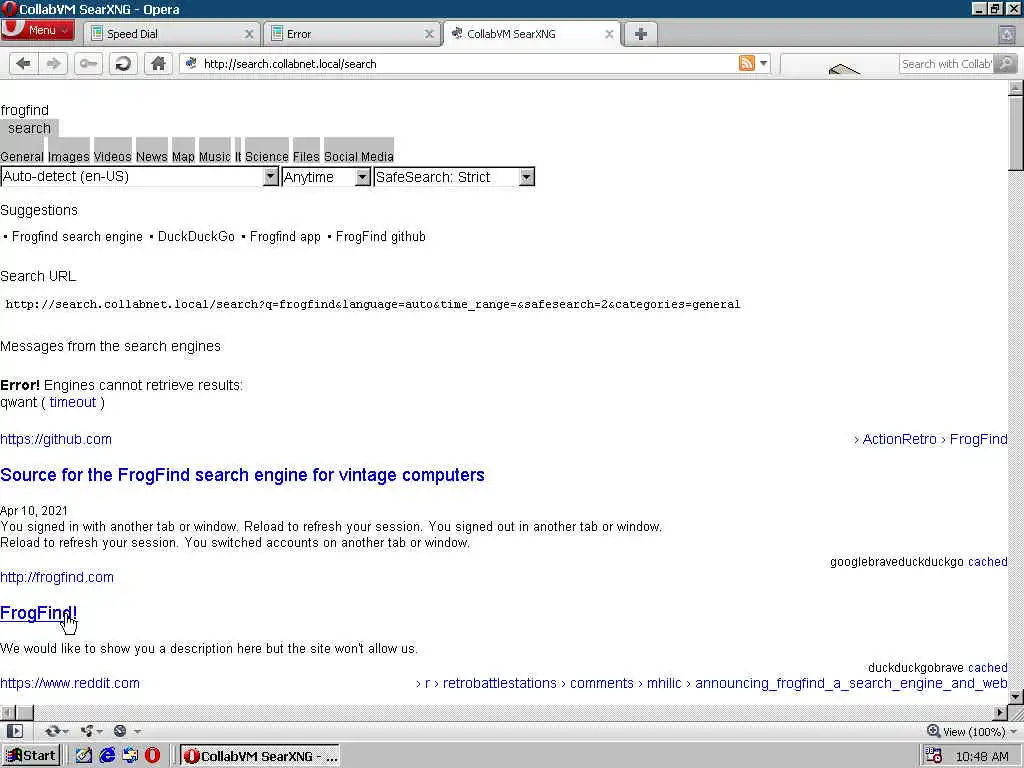Open cached link for duckduckgobrave result
1024x768 pixels.
point(987,667)
